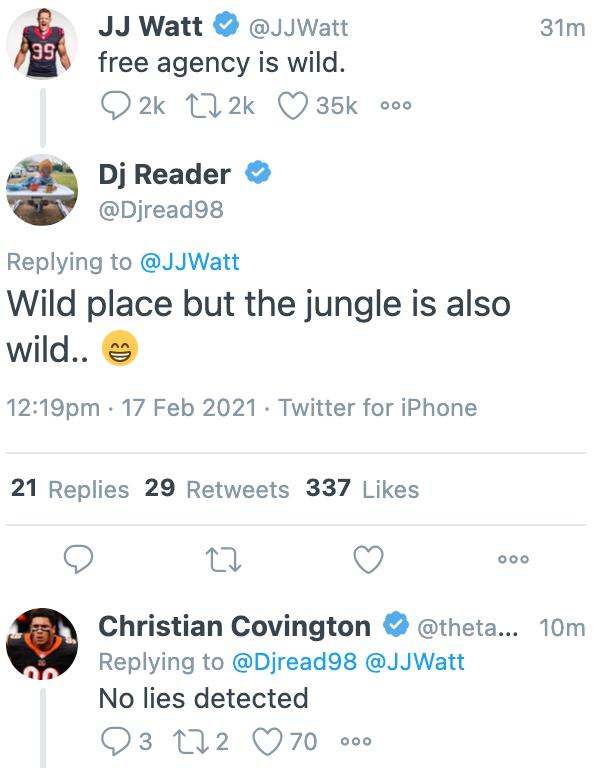The height and width of the screenshot is (768, 604).
Task: Open Christian Covington's profile avatar
Action: pos(41,643)
